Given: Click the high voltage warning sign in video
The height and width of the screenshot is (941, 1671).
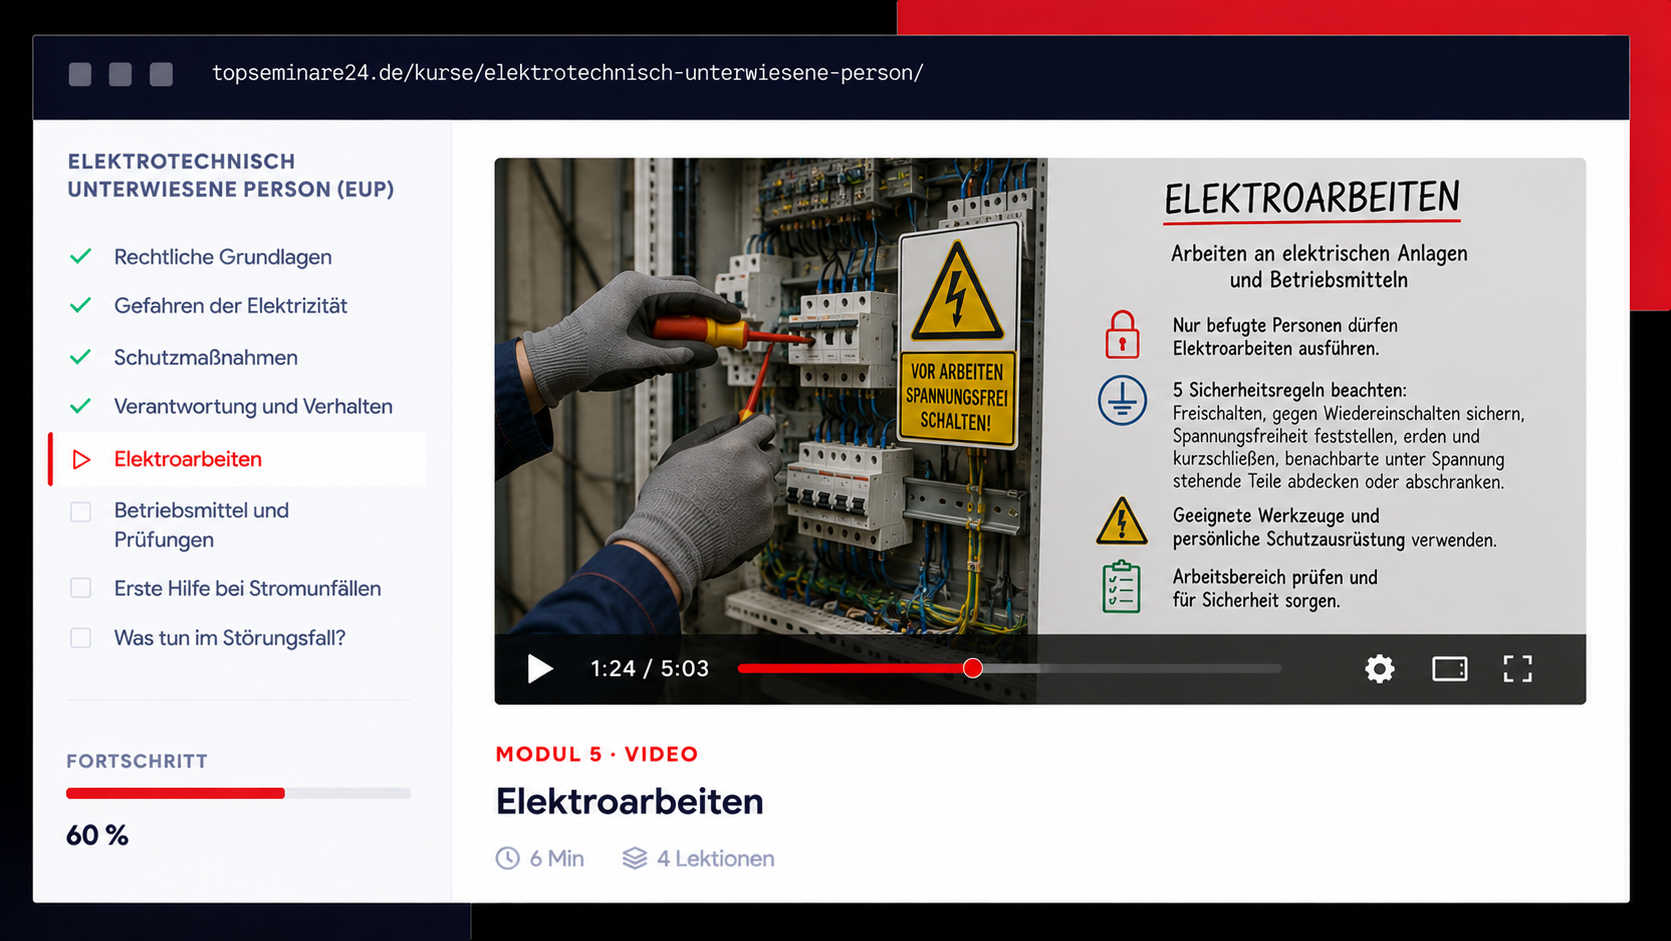Looking at the screenshot, I should (958, 335).
